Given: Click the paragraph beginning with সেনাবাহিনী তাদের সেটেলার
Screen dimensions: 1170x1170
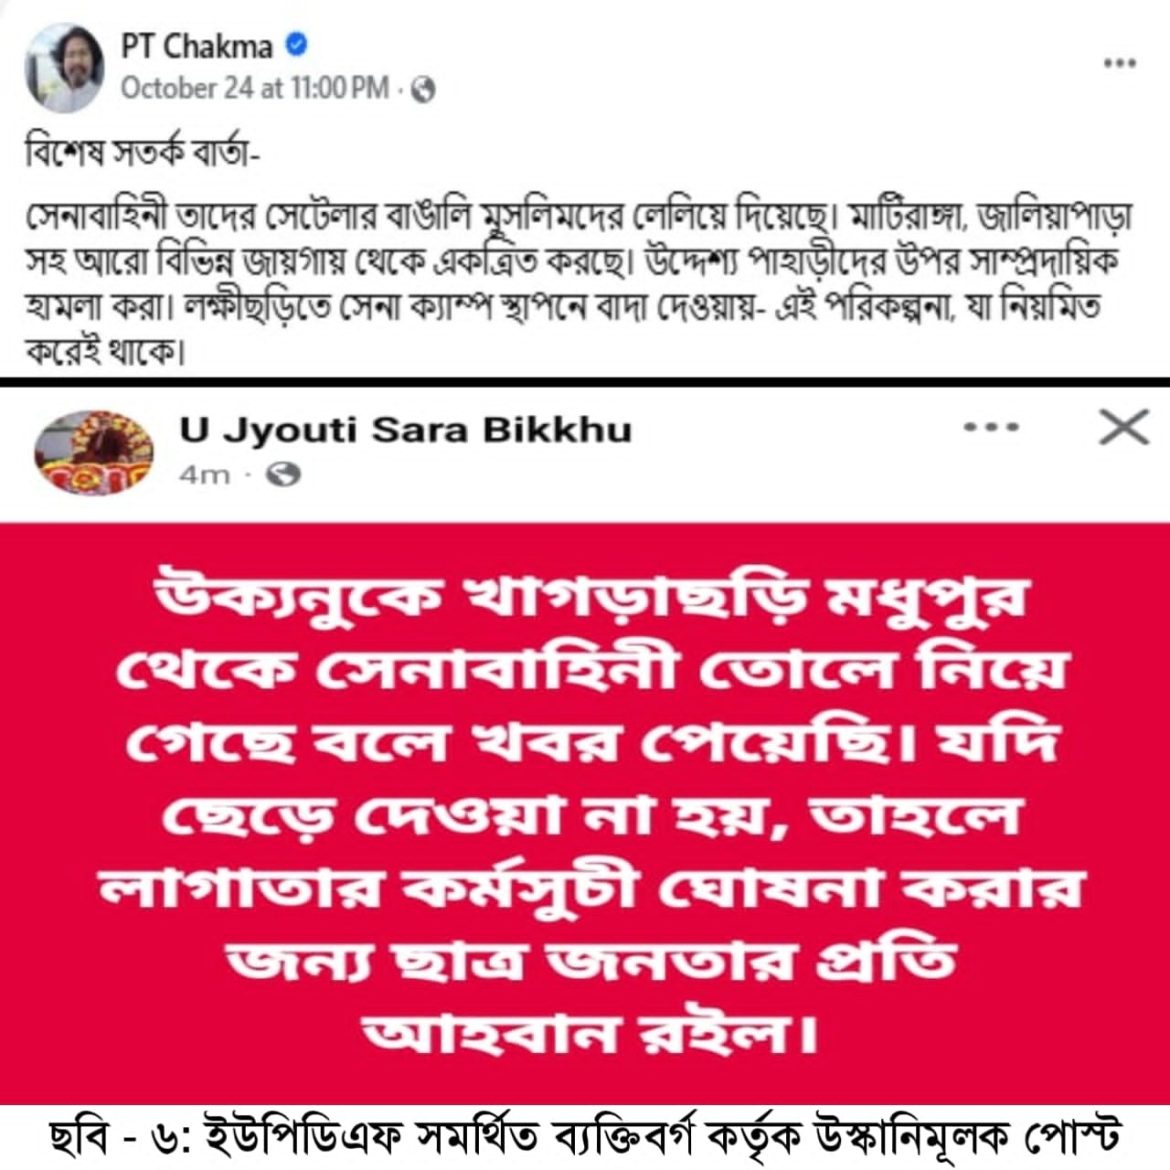Looking at the screenshot, I should (x=579, y=286).
